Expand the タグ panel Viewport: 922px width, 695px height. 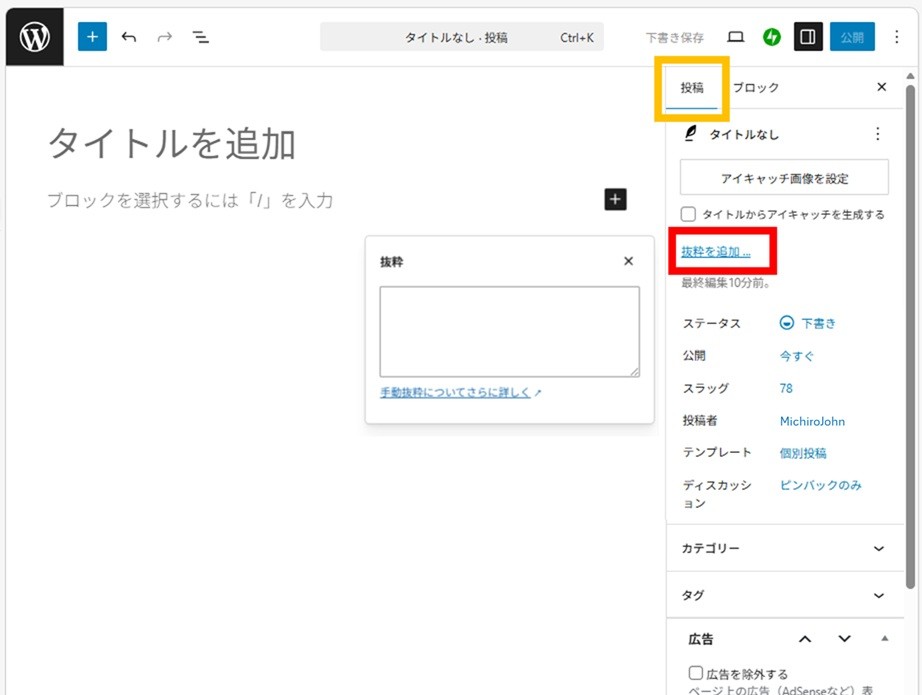[x=879, y=595]
